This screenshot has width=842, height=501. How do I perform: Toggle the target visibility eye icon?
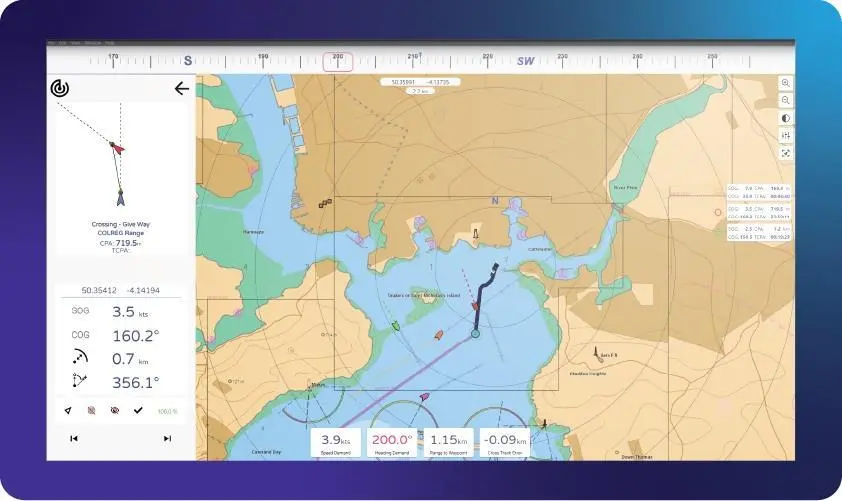[114, 410]
